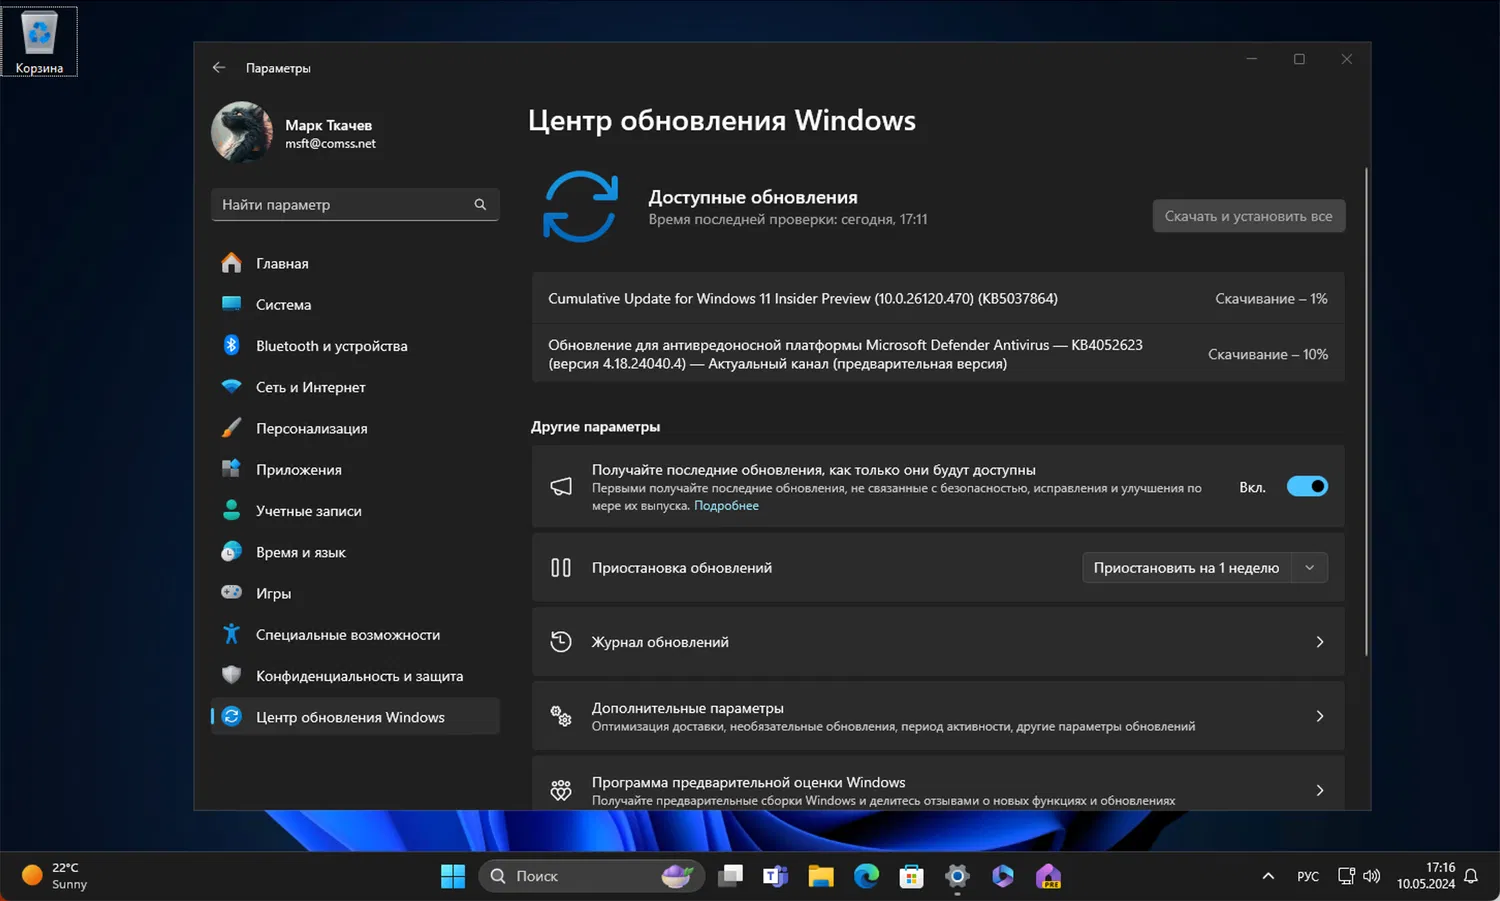Open Персонализация via its brush icon
Viewport: 1500px width, 901px height.
click(231, 428)
